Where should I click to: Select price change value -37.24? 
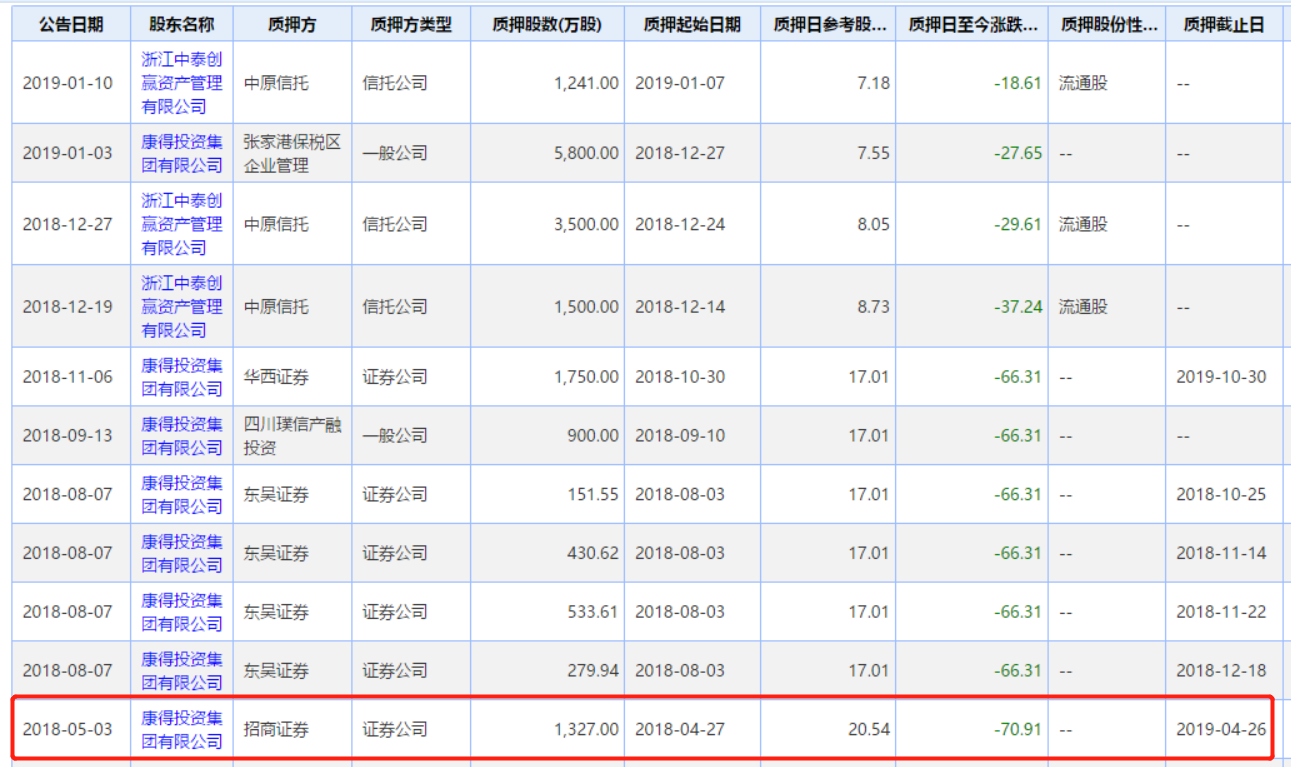click(x=1018, y=306)
